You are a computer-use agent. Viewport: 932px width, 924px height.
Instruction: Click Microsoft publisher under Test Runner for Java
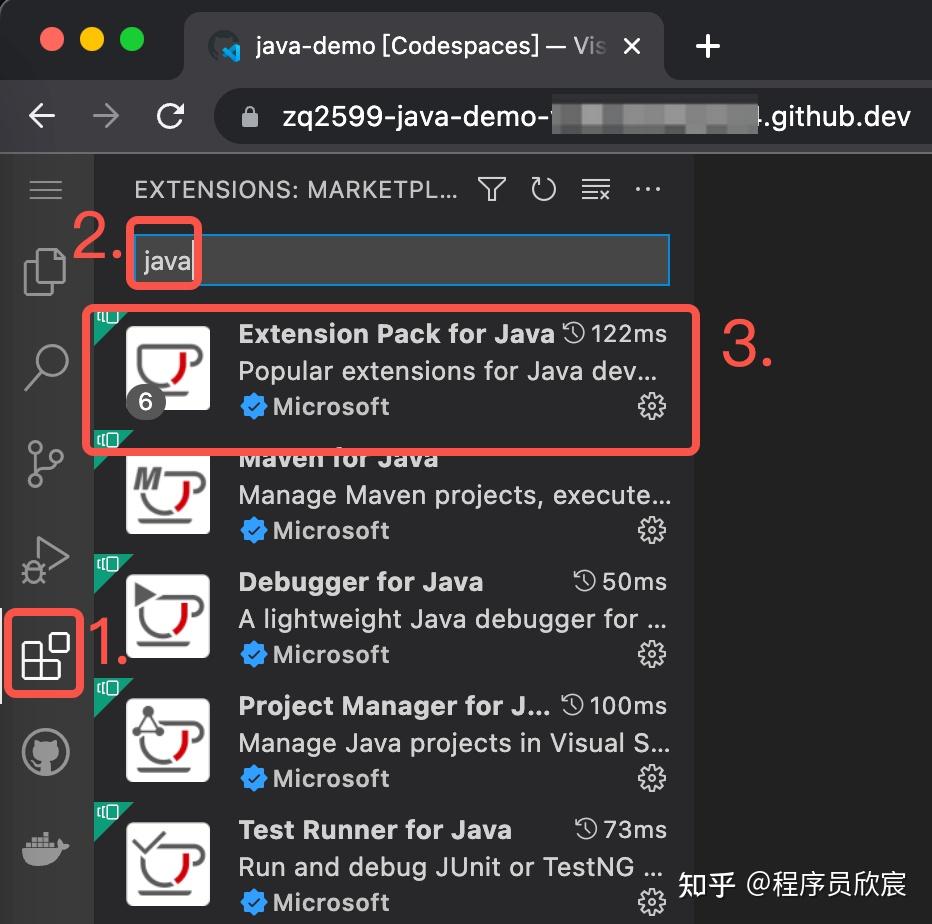coord(330,903)
